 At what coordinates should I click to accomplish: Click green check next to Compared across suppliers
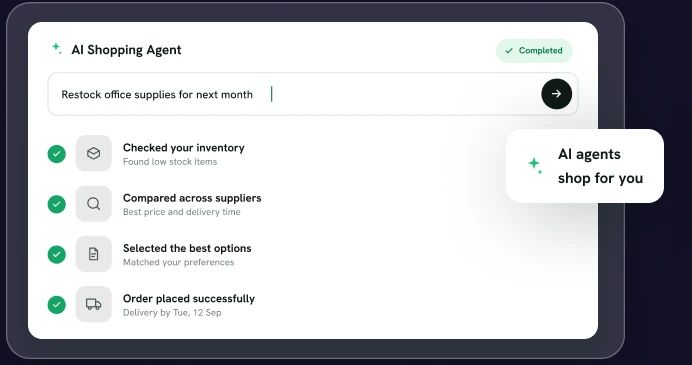(56, 204)
